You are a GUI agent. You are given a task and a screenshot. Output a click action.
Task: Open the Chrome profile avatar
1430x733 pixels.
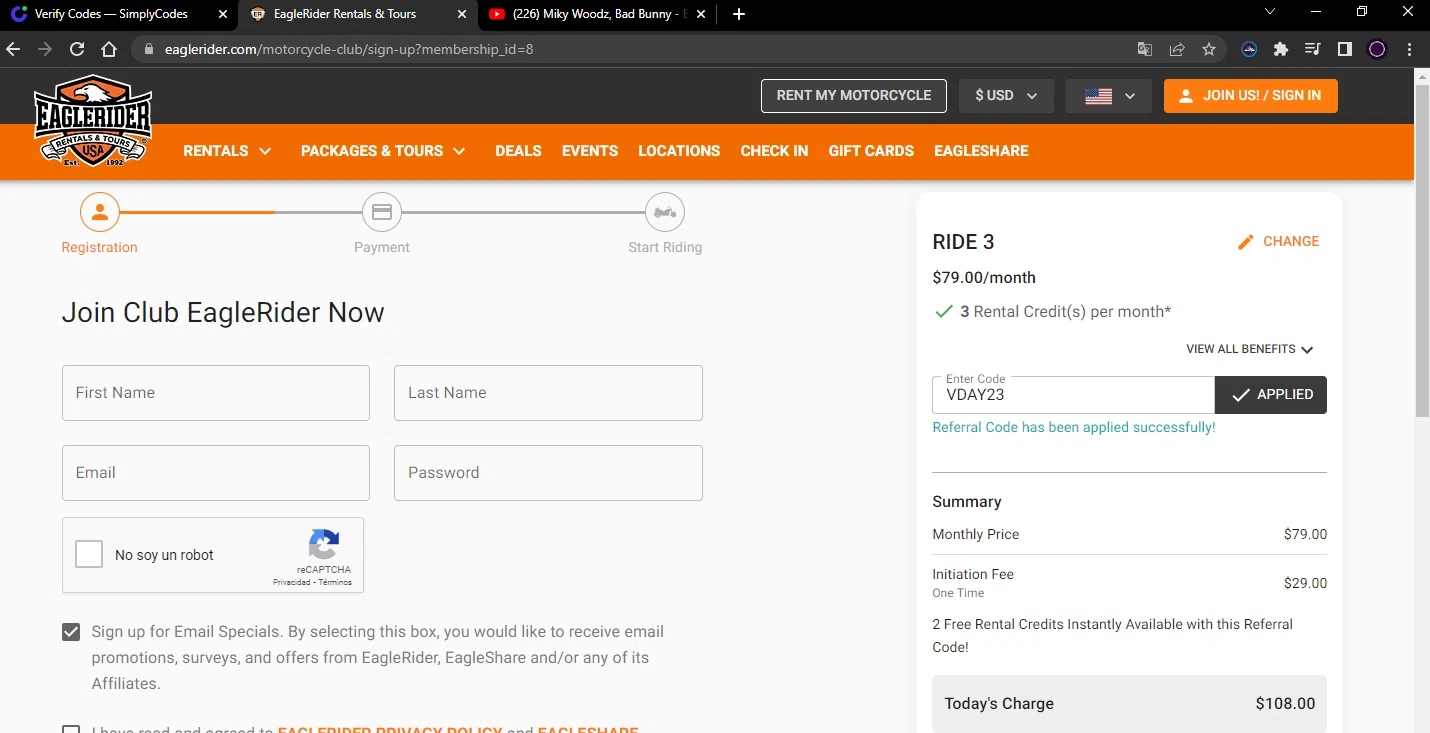tap(1377, 49)
